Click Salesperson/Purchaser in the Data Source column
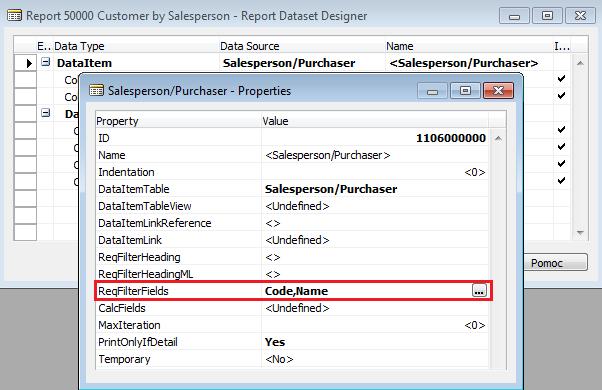This screenshot has width=602, height=390. point(289,63)
